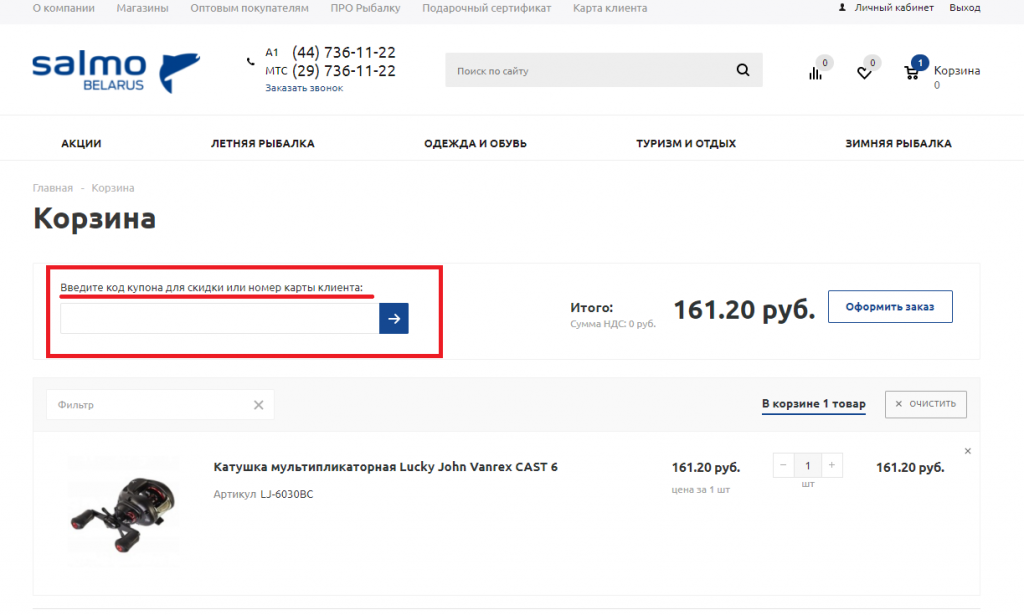Image resolution: width=1024 pixels, height=615 pixels.
Task: Click the Артикул LJ-6030BC text
Action: [x=263, y=494]
